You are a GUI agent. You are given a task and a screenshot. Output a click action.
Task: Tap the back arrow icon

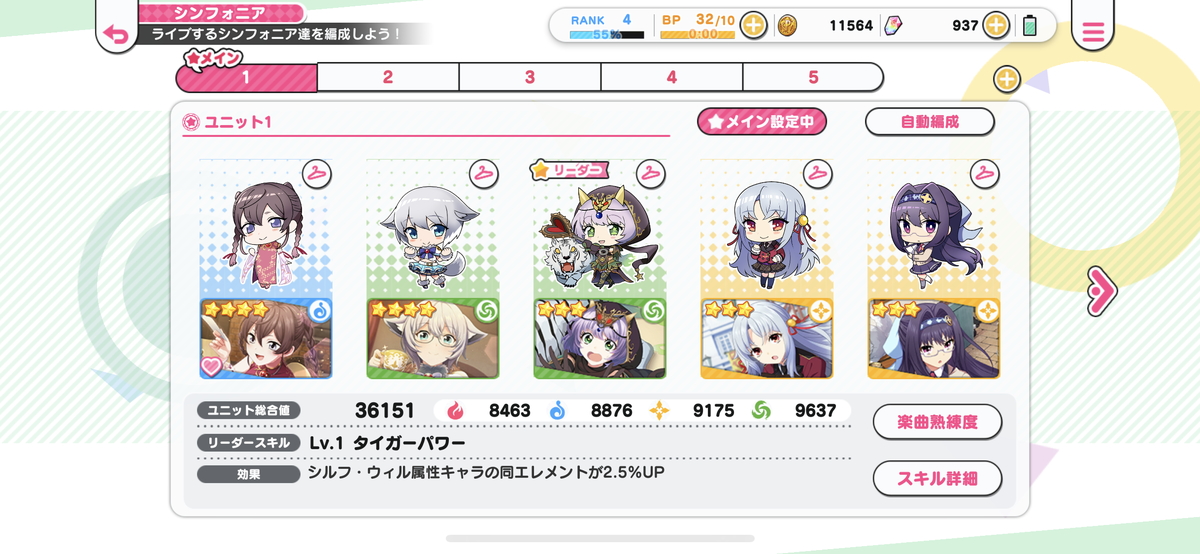pos(116,34)
